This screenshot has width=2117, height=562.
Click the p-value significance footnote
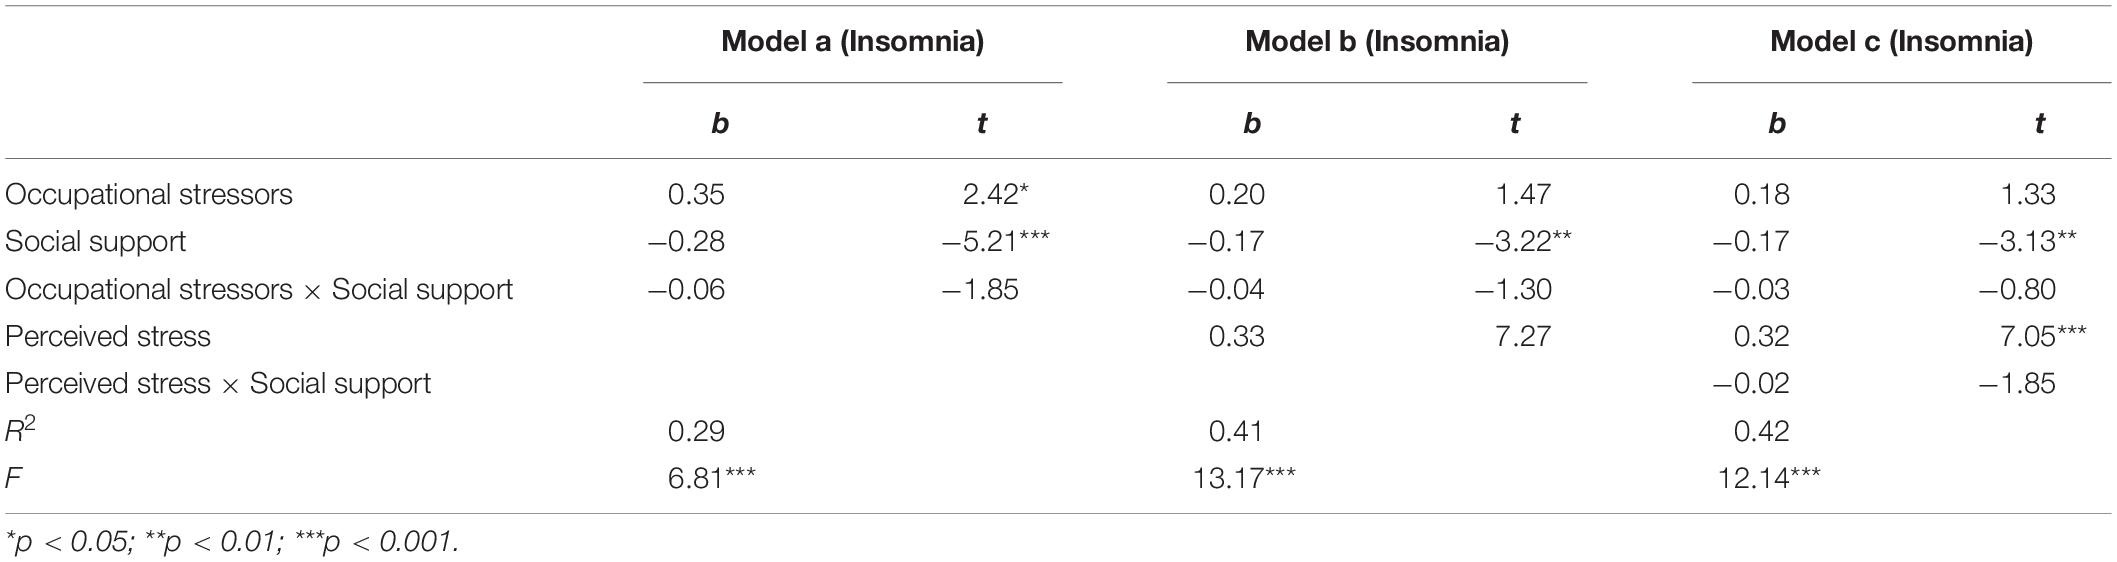232,542
